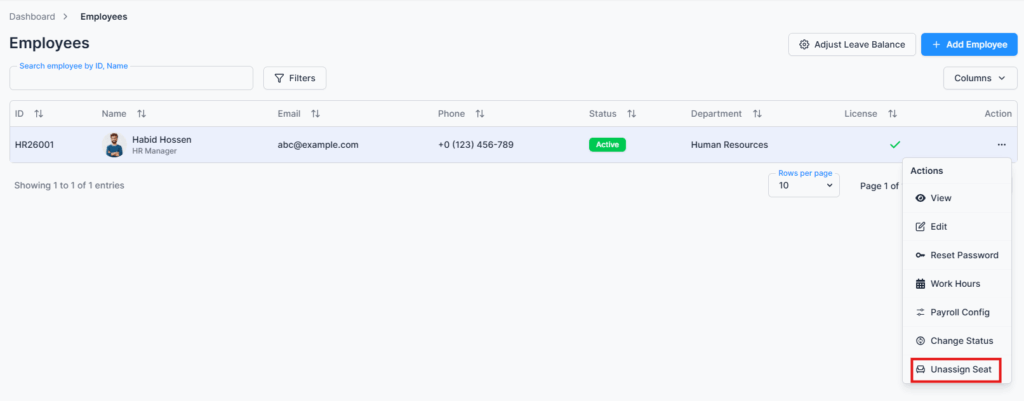Screen dimensions: 1024x401
Task: Select Unassign Seat menu option
Action: pyautogui.click(x=960, y=369)
